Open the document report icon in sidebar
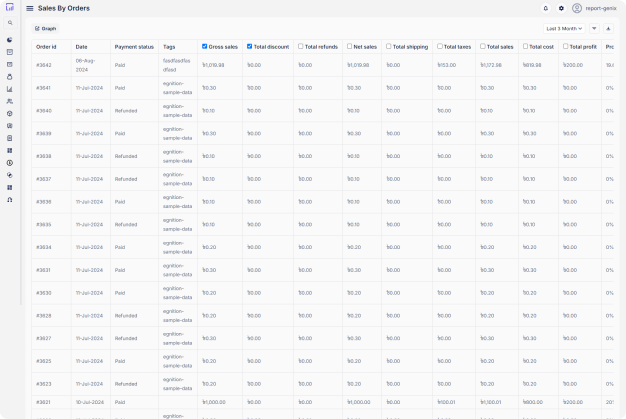Viewport: 626px width, 419px height. 10,138
